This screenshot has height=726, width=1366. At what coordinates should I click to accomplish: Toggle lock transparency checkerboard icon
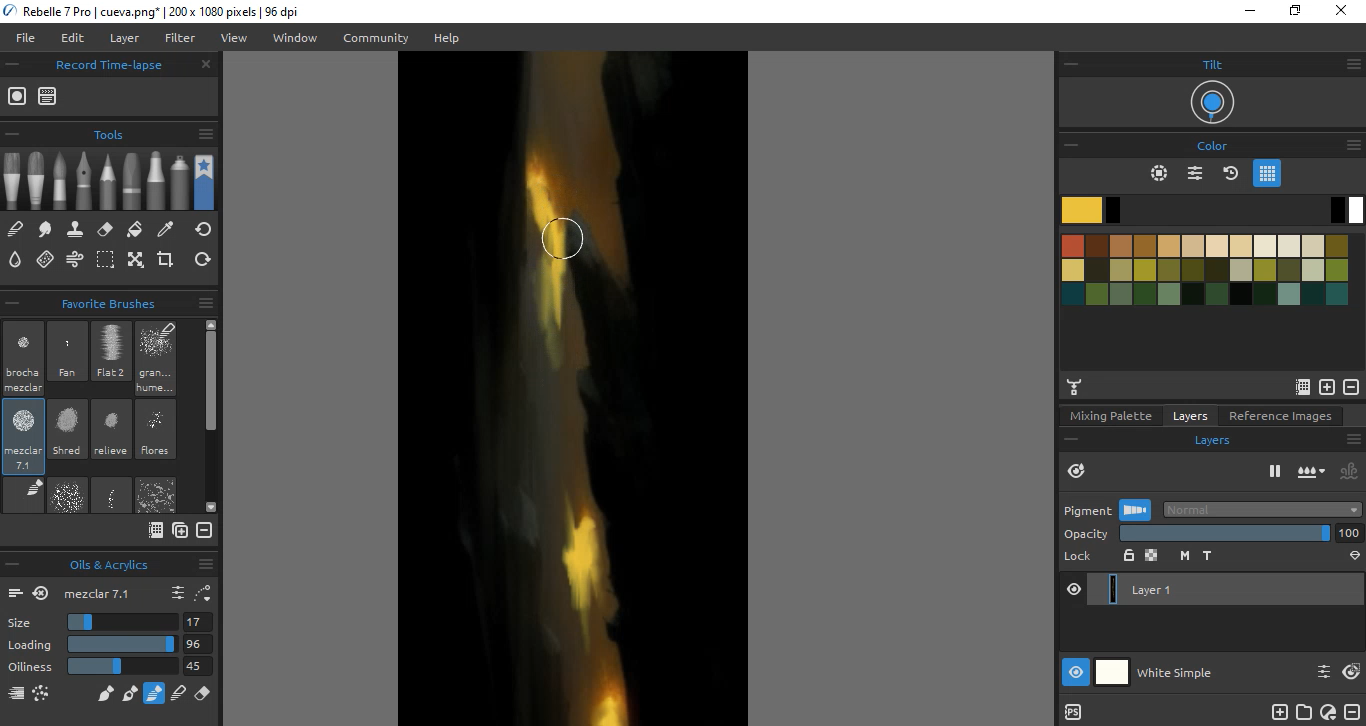tap(1151, 556)
